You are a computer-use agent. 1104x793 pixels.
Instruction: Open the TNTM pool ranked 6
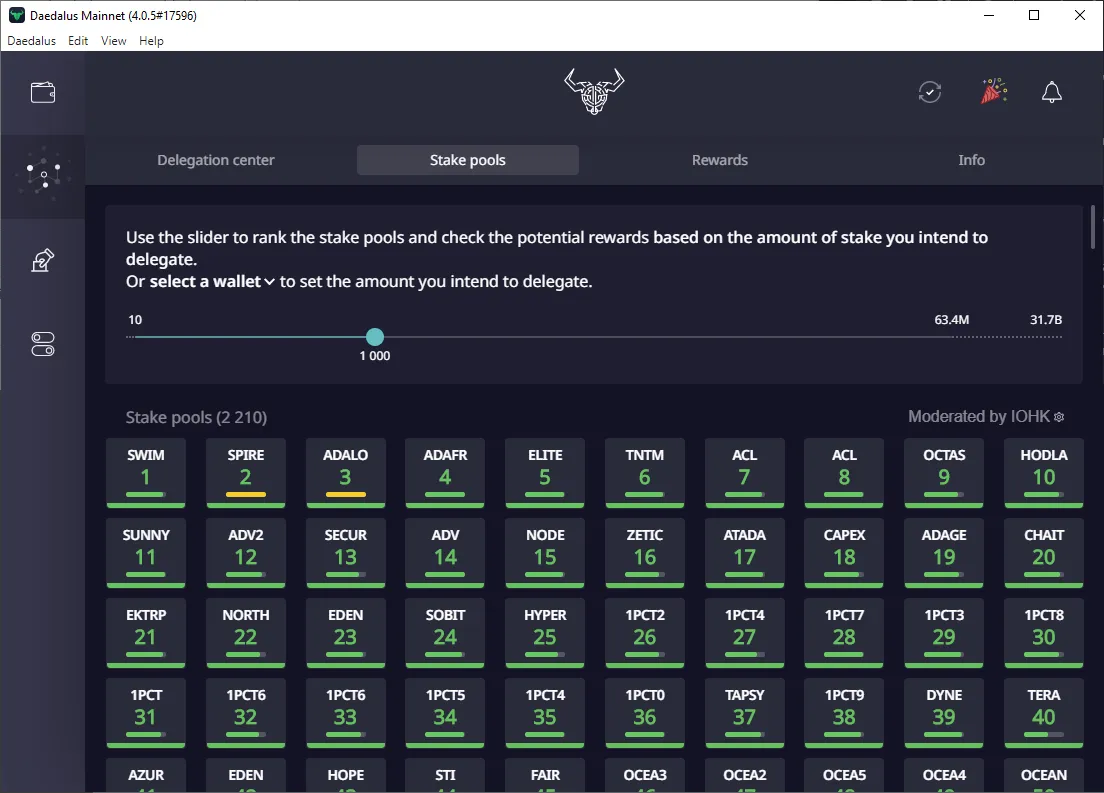click(645, 473)
